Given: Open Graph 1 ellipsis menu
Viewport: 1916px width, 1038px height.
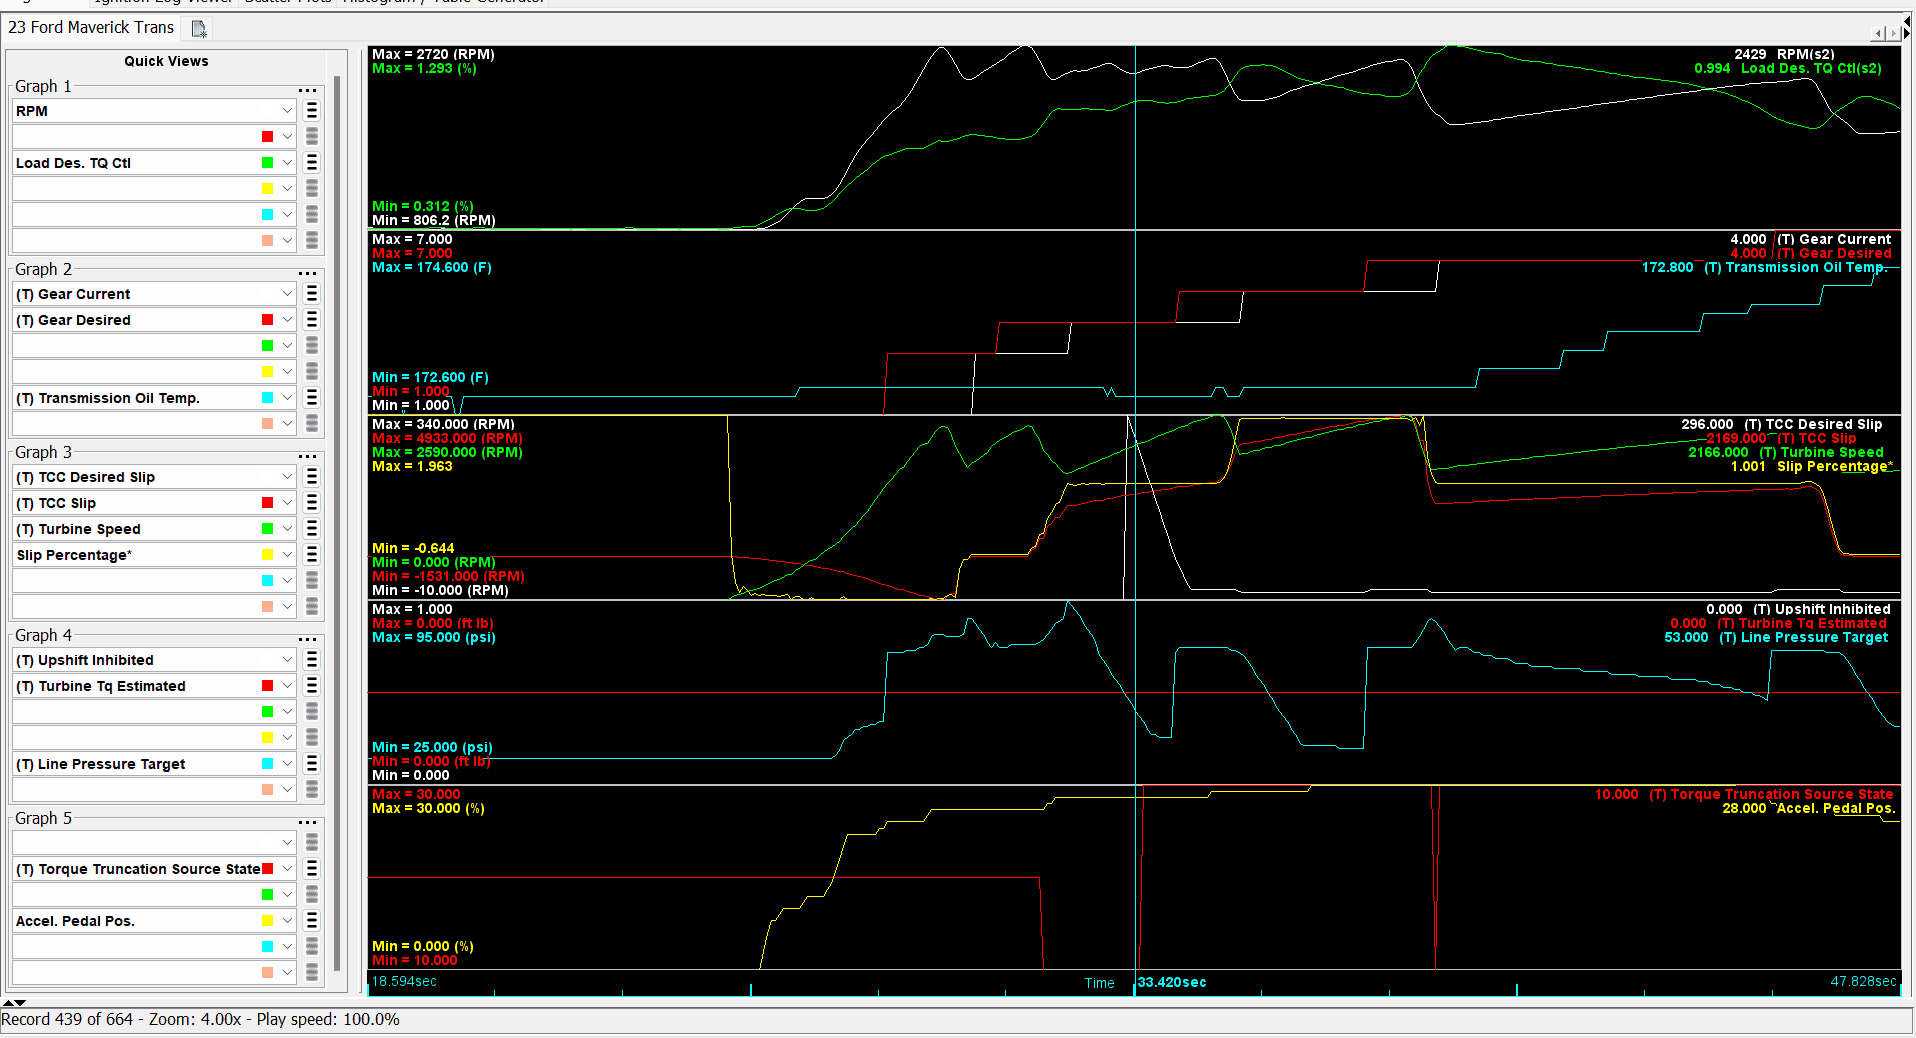Looking at the screenshot, I should click(307, 90).
